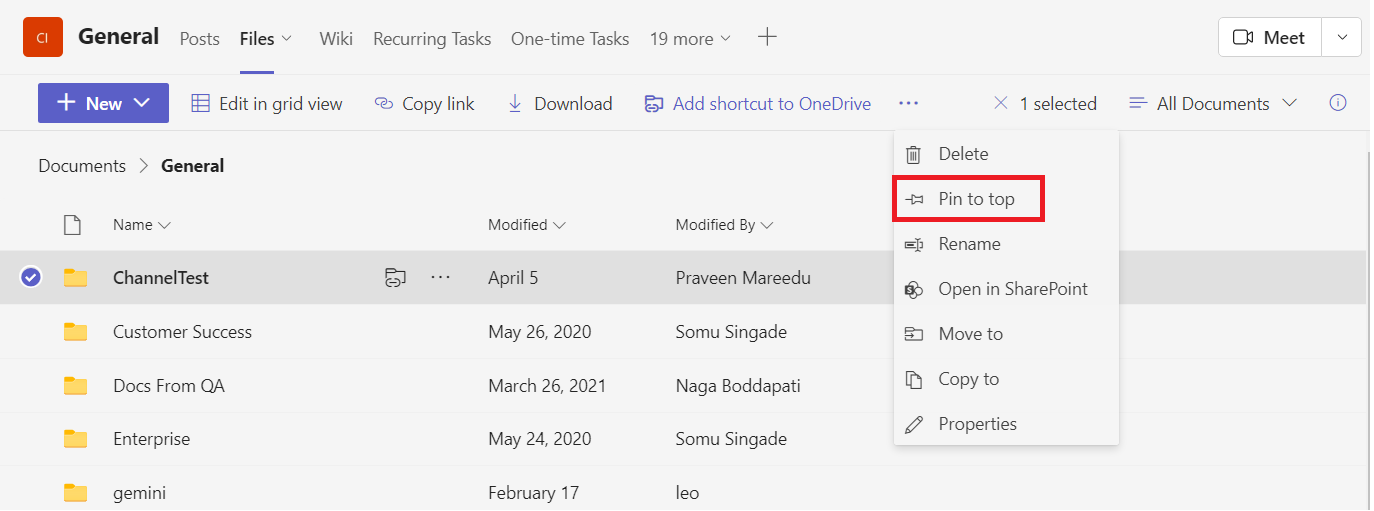Expand the Meet options dropdown arrow

tap(1342, 38)
